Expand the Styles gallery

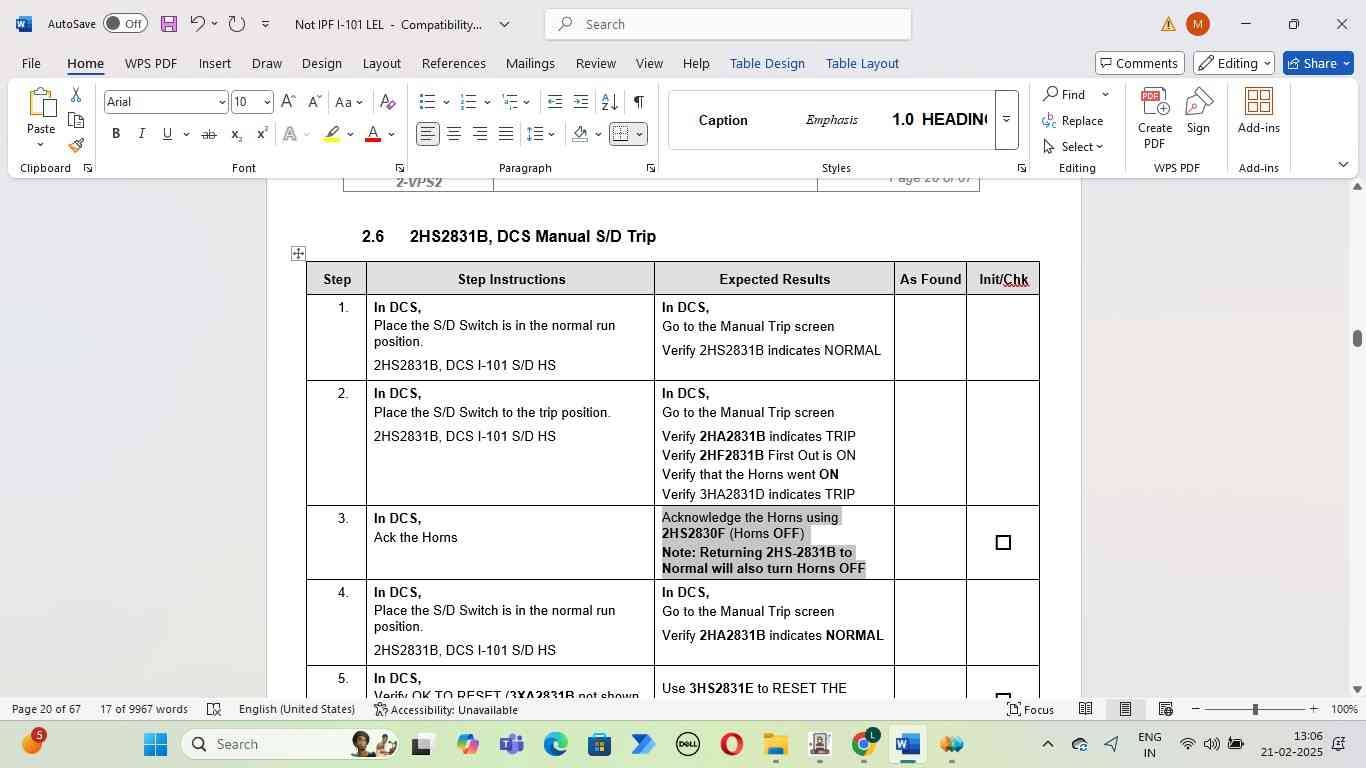coord(1006,120)
